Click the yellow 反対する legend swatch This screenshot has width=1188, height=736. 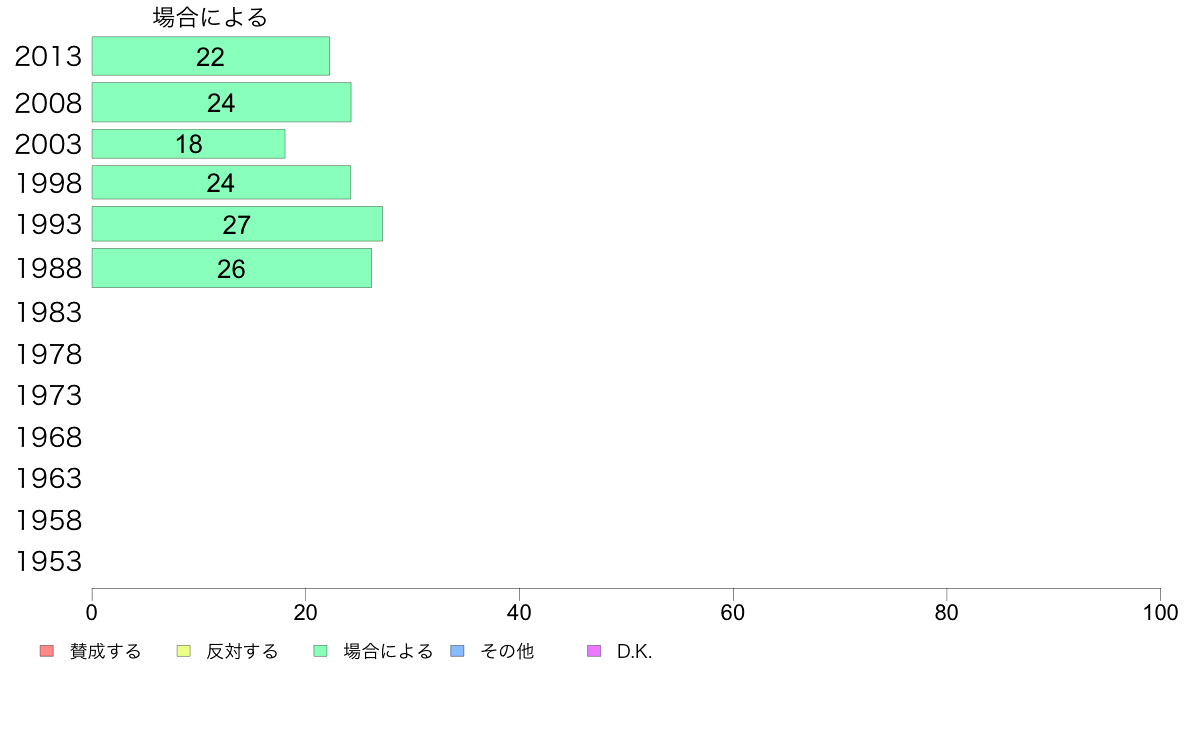pos(183,651)
